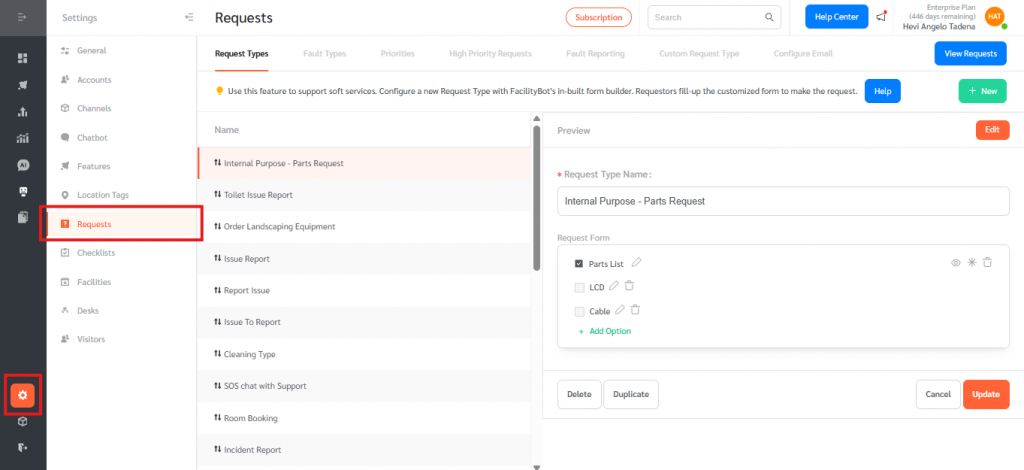This screenshot has height=470, width=1024.
Task: Click the Add Option link
Action: tap(609, 331)
